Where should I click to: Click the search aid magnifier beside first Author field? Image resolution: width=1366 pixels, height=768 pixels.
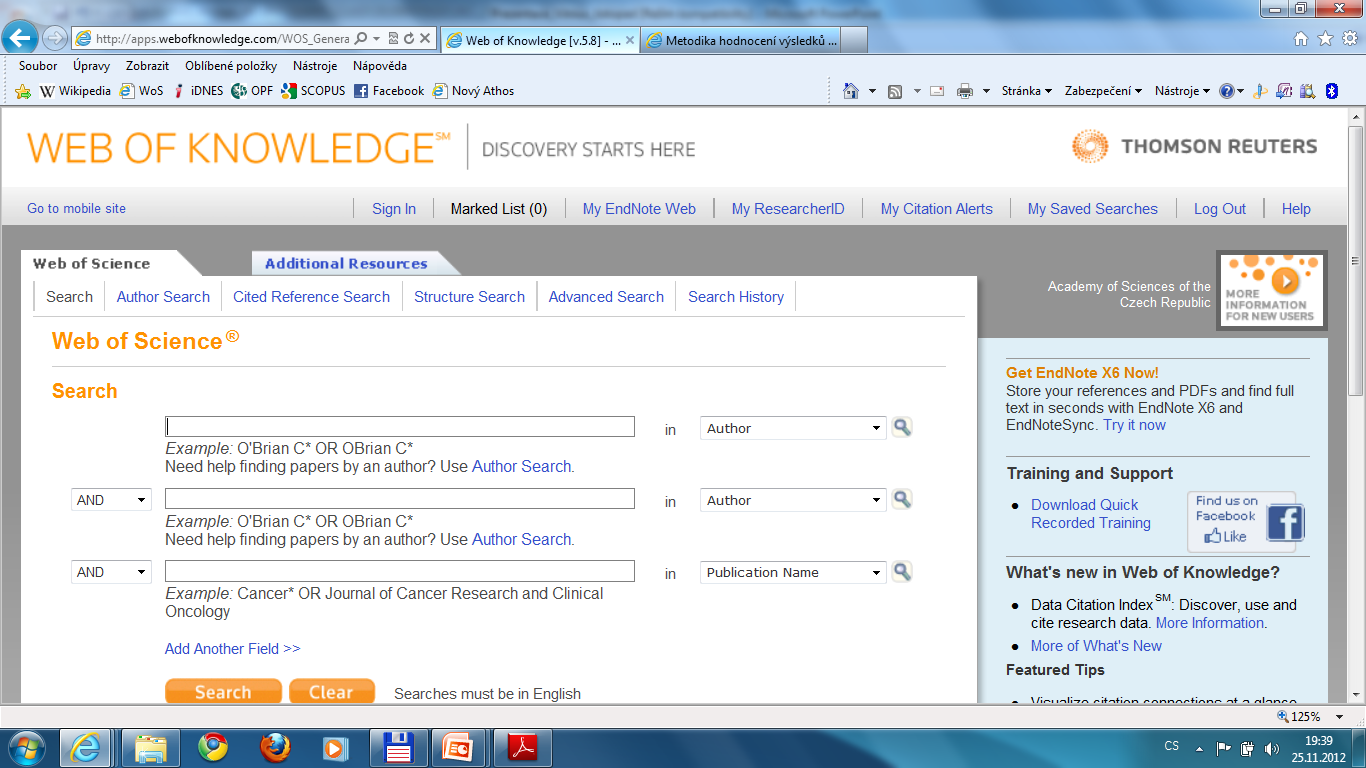pyautogui.click(x=902, y=428)
